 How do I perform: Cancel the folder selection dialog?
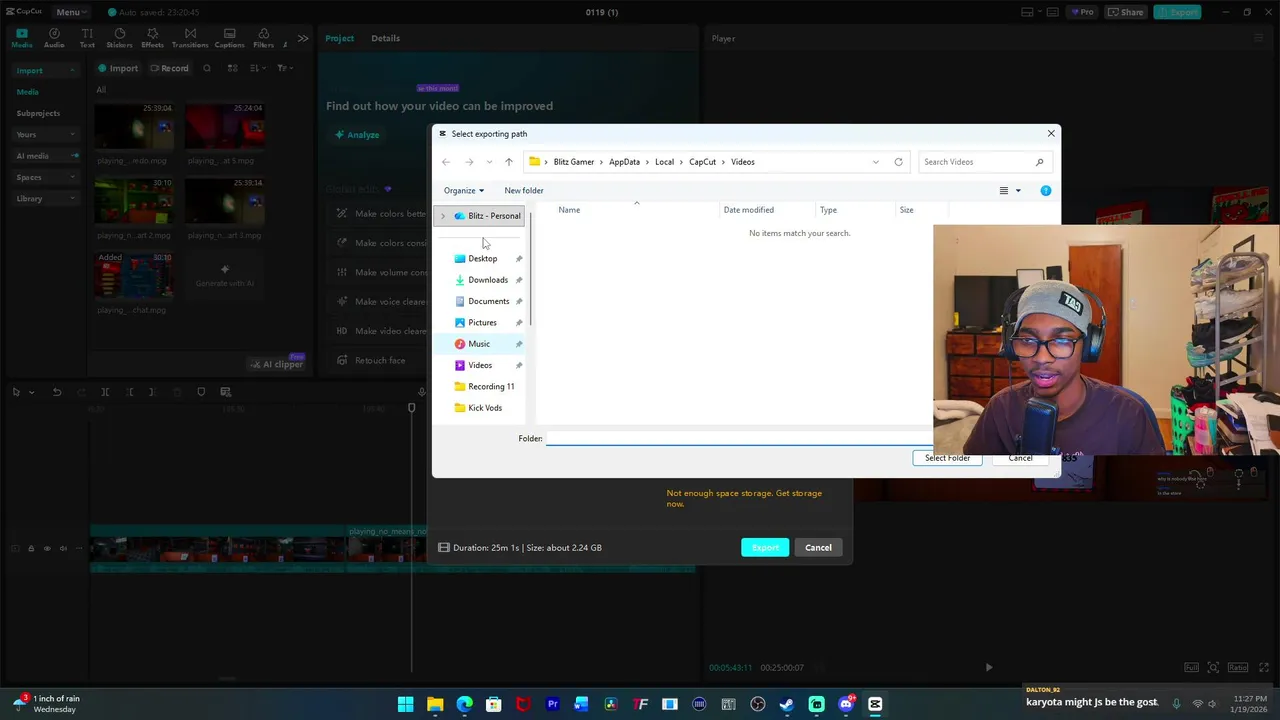(1020, 458)
